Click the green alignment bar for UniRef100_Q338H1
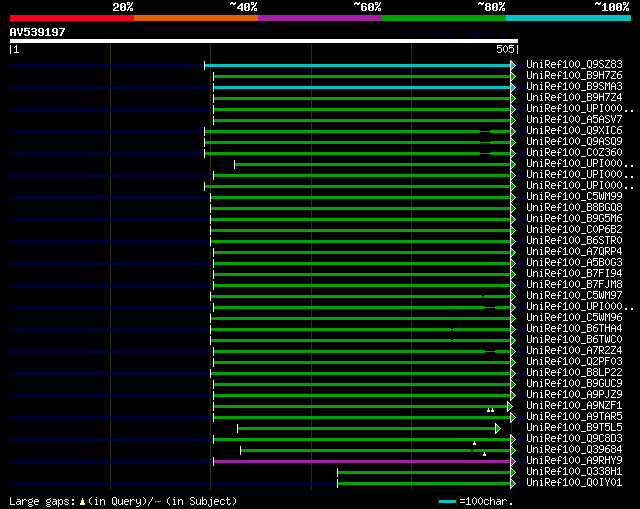 (424, 473)
